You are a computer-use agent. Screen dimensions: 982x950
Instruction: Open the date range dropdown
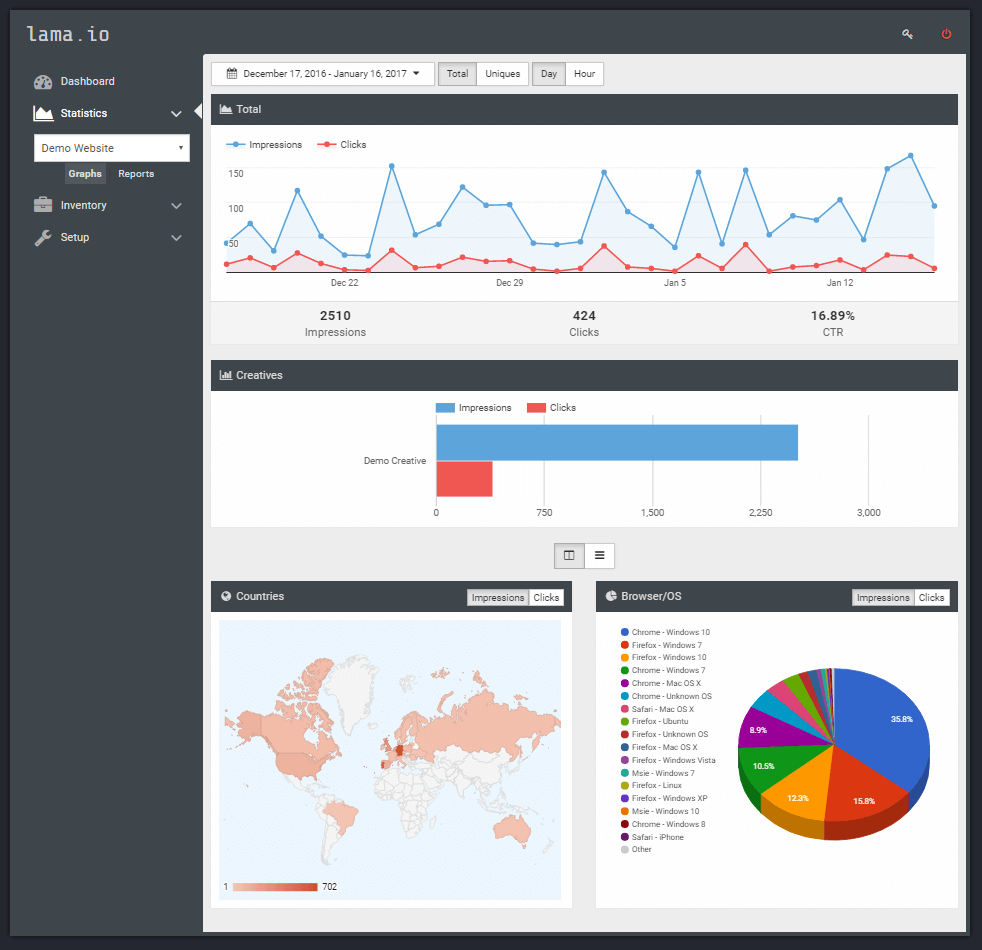tap(323, 74)
